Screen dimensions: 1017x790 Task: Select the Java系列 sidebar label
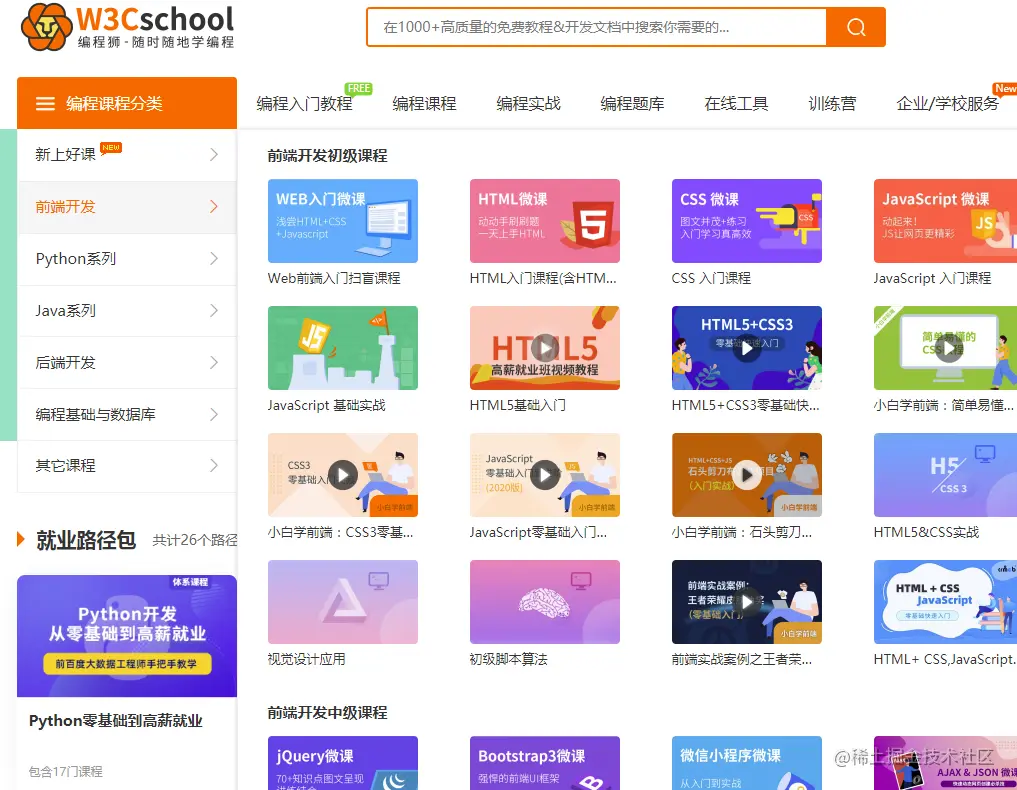point(66,311)
